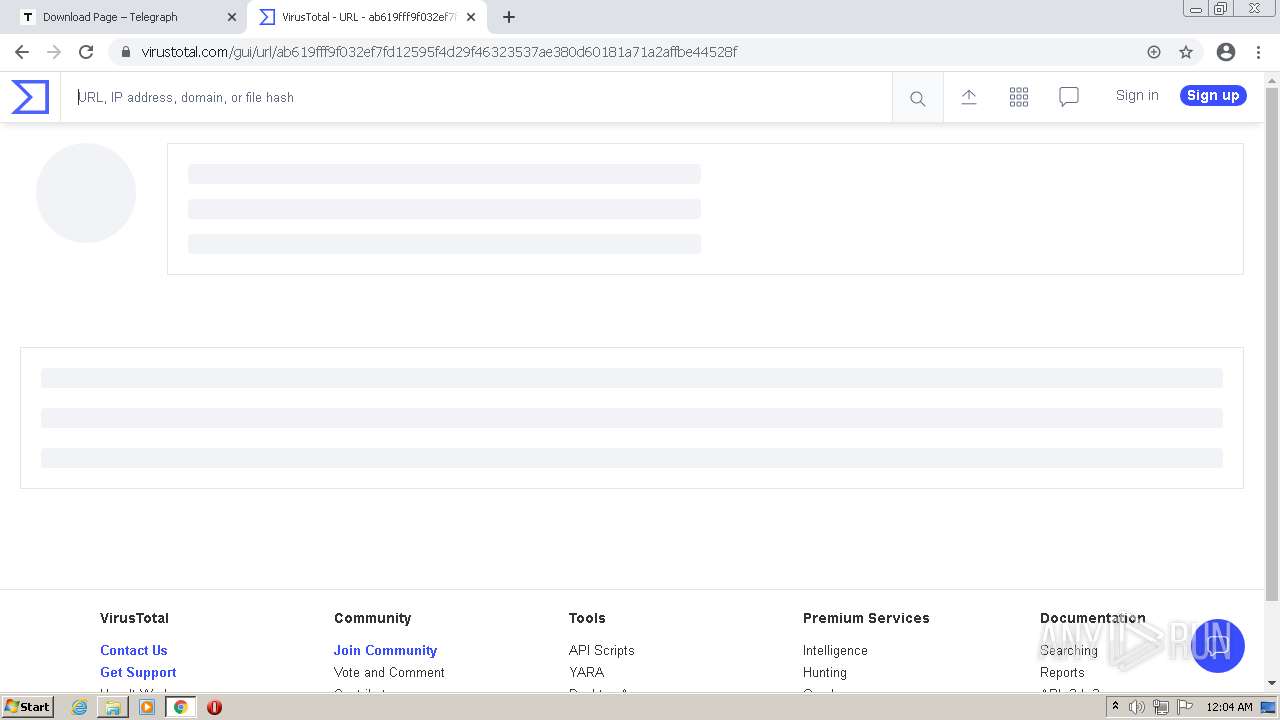Click the browser forward arrow
Image resolution: width=1280 pixels, height=720 pixels.
pyautogui.click(x=54, y=52)
